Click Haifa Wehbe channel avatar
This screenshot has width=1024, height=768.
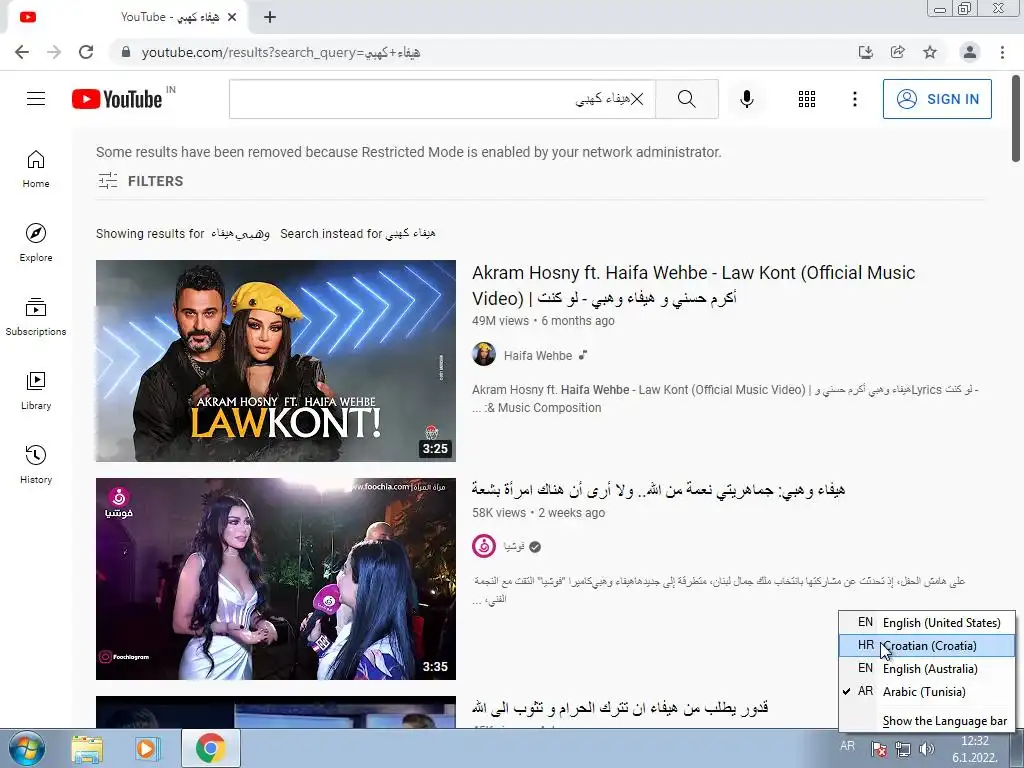pyautogui.click(x=484, y=355)
